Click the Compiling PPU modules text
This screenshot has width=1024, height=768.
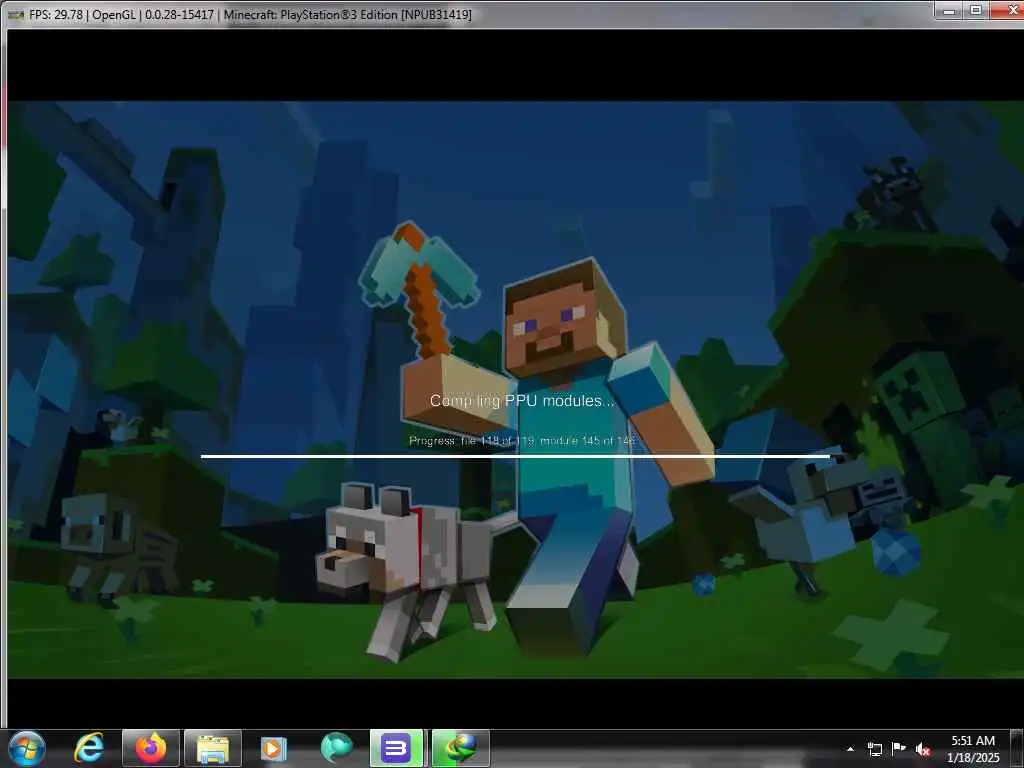[x=522, y=401]
